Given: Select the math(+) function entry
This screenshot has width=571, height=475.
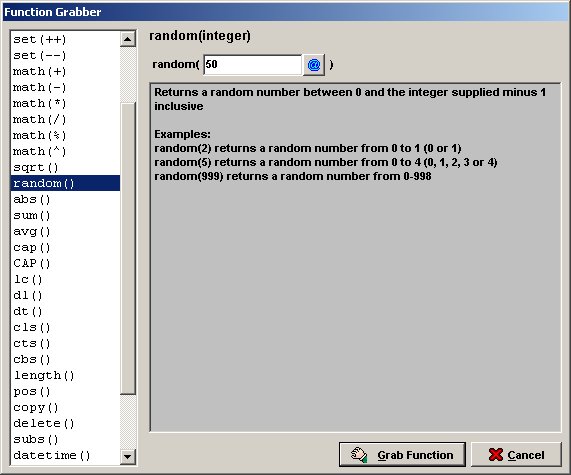Looking at the screenshot, I should pyautogui.click(x=66, y=71).
